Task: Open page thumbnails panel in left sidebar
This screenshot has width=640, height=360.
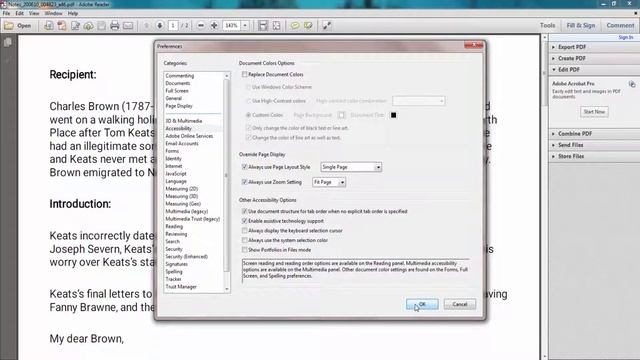Action: click(8, 42)
